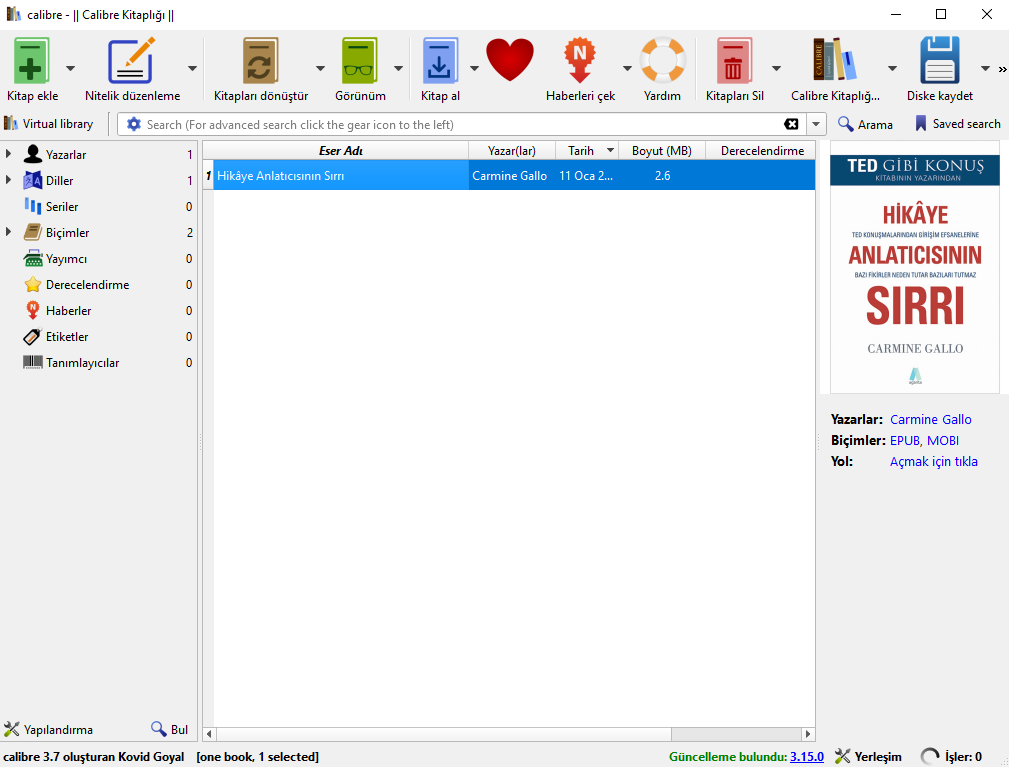The width and height of the screenshot is (1009, 767).
Task: Click Açmak için tıkla path link
Action: 934,461
